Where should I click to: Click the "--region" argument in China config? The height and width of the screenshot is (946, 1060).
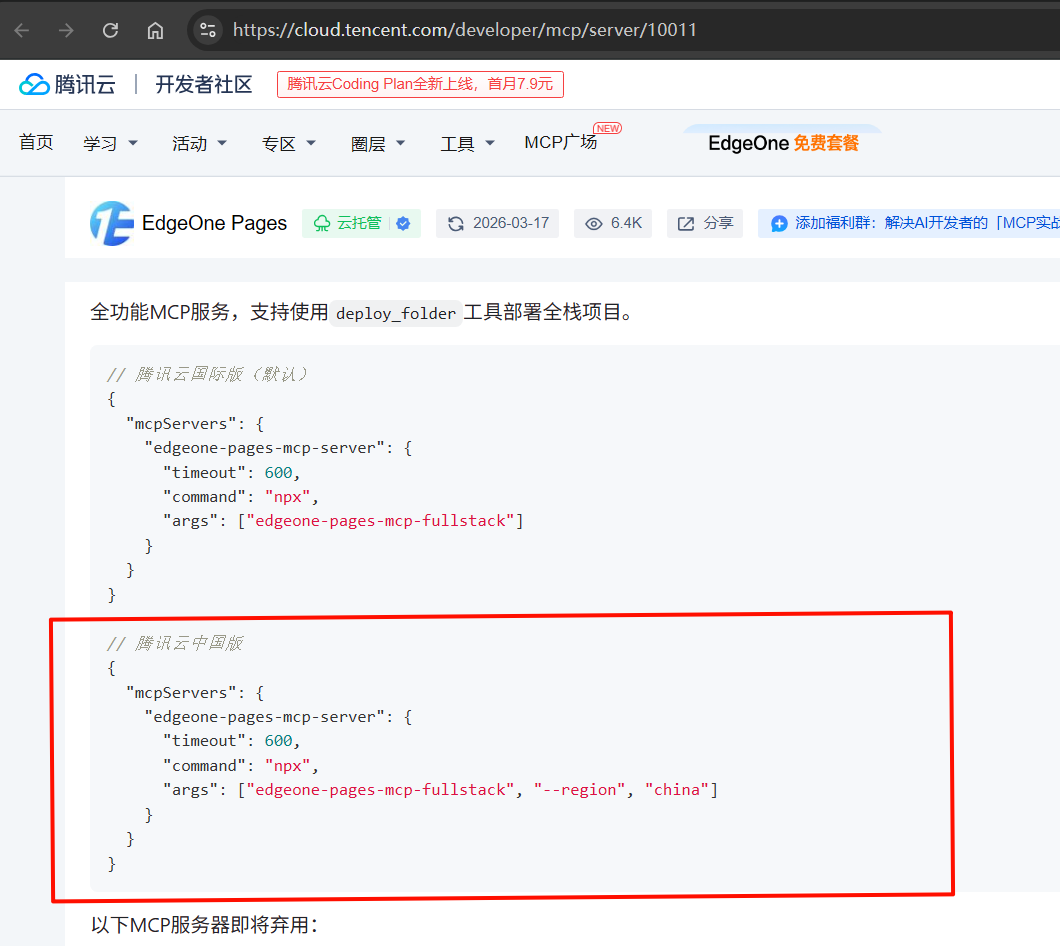579,790
